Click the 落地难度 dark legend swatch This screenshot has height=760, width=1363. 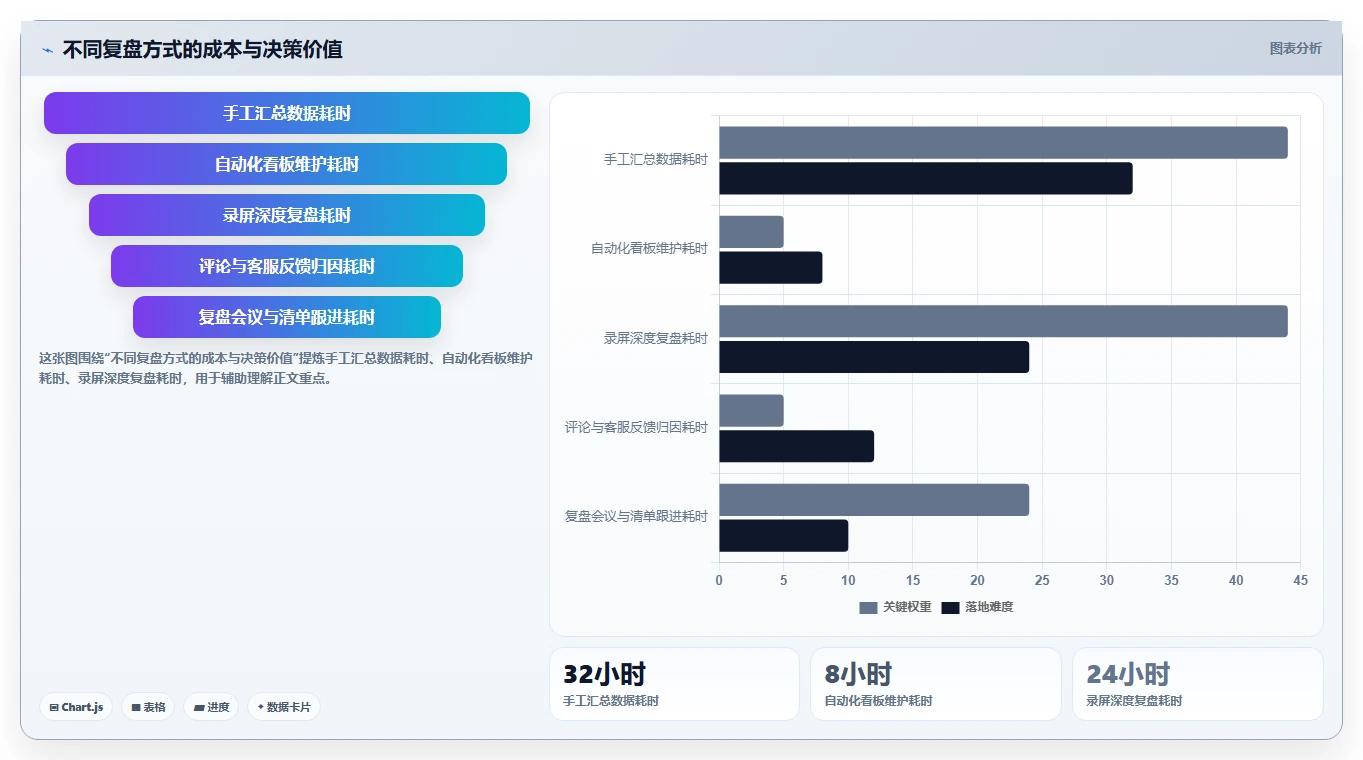950,608
